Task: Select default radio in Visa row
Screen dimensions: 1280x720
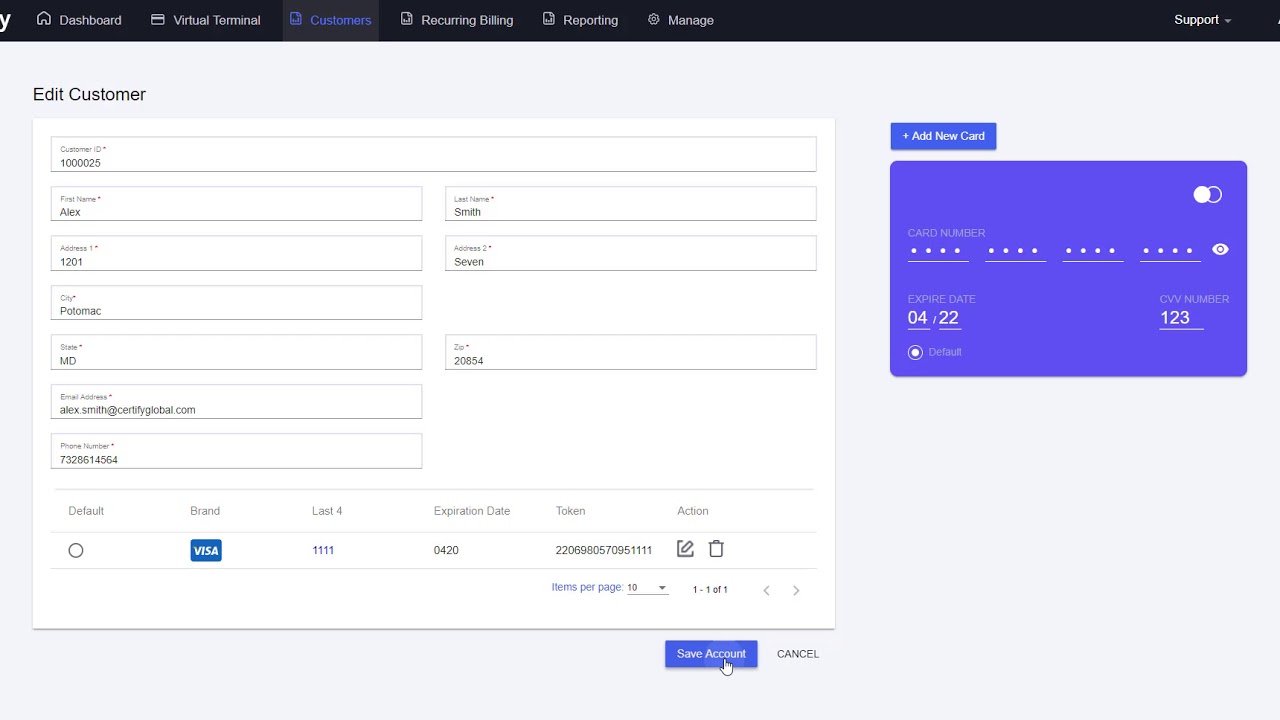Action: pyautogui.click(x=76, y=551)
